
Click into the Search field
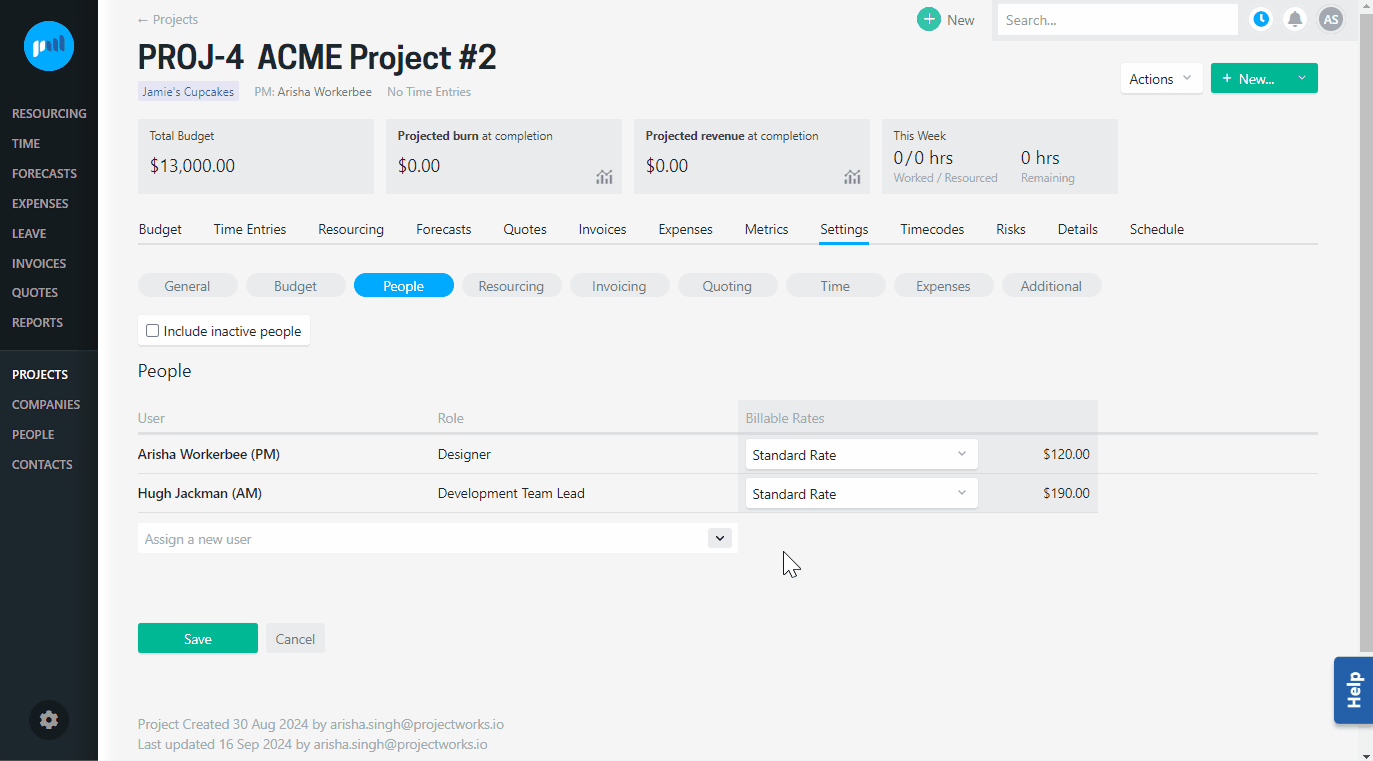pyautogui.click(x=1117, y=20)
